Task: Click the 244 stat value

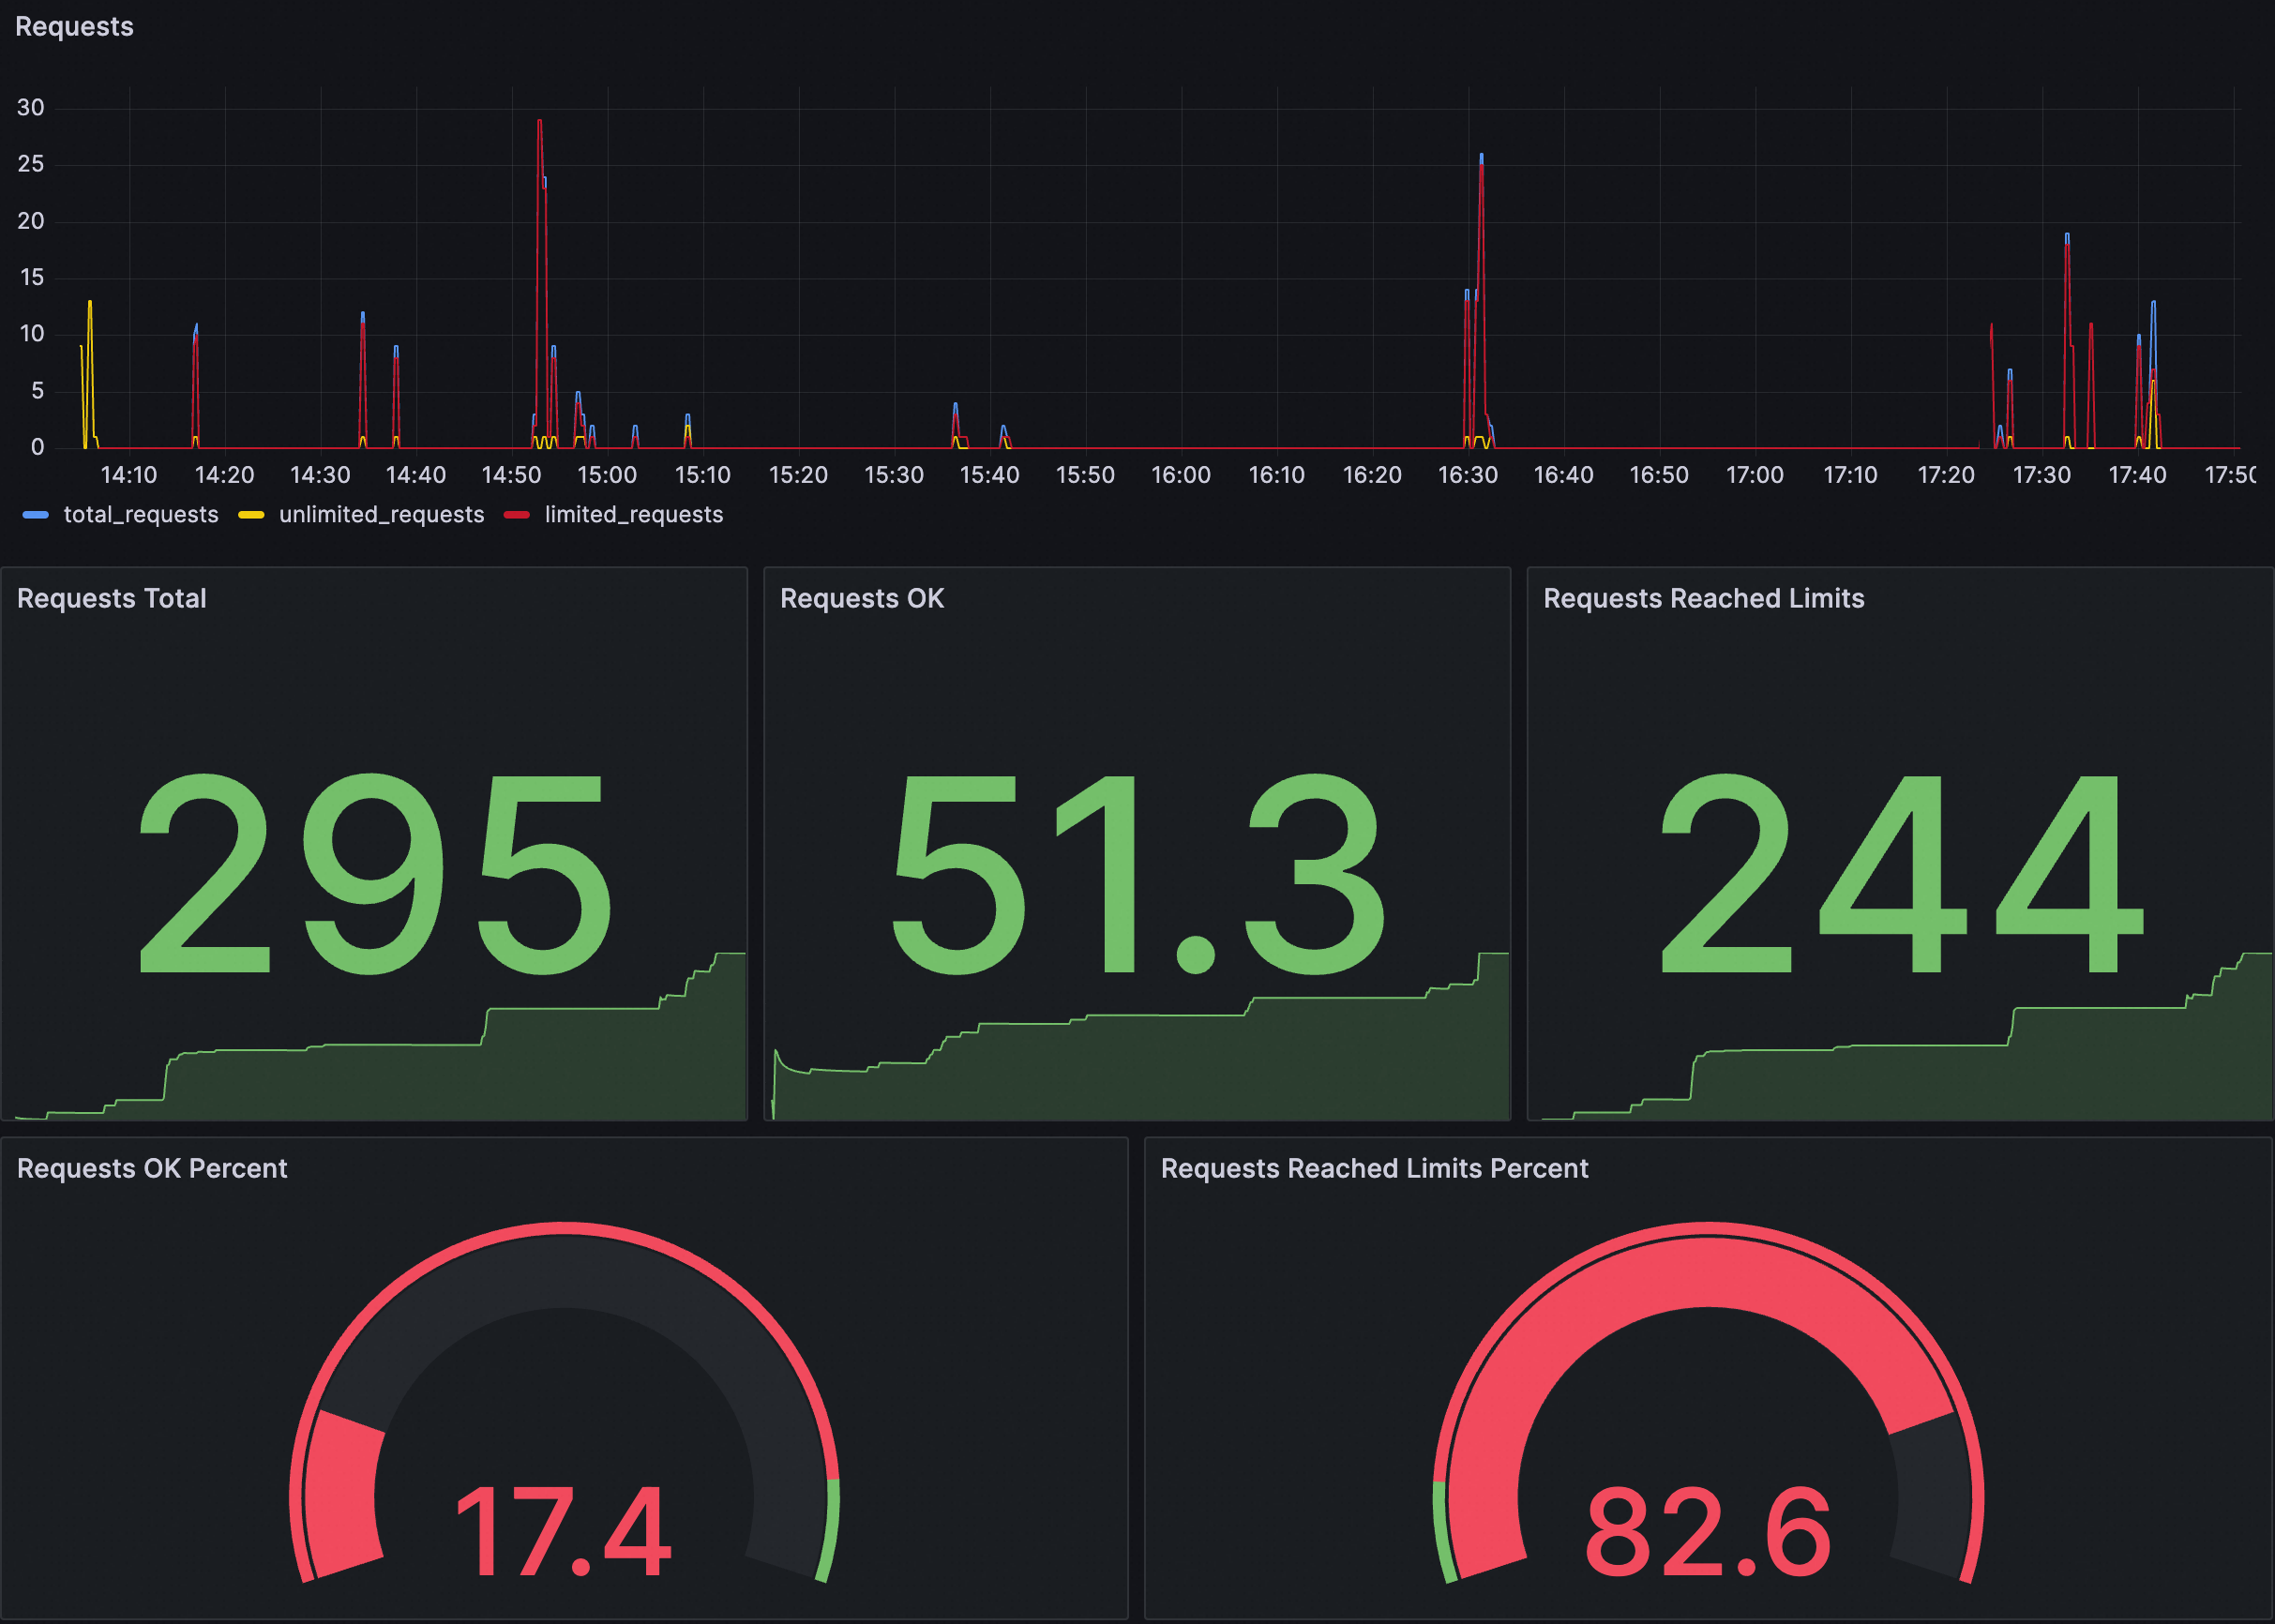Action: 1900,875
